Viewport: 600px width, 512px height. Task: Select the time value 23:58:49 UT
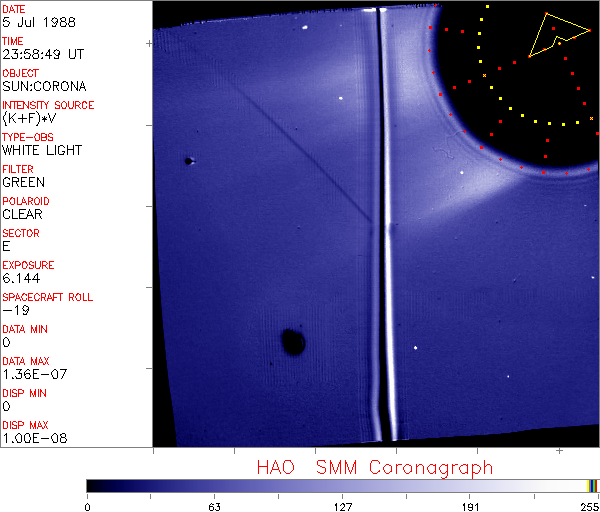pyautogui.click(x=43, y=54)
